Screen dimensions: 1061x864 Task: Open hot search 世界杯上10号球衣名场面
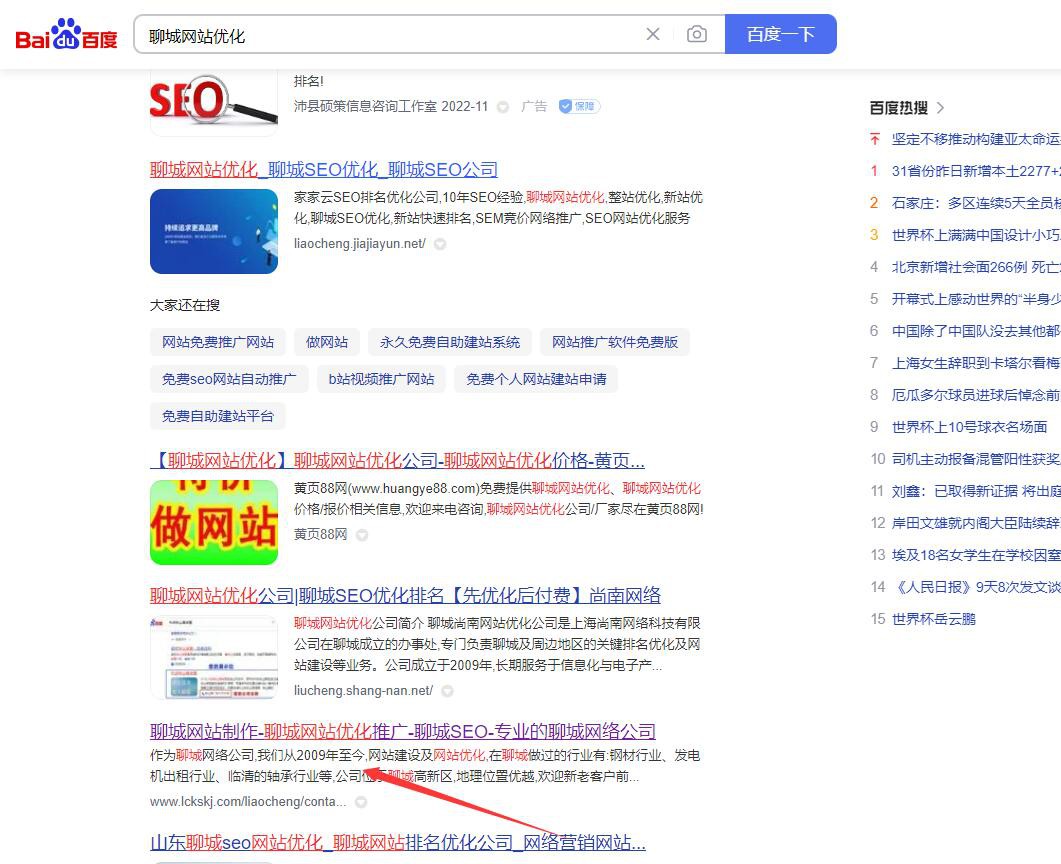pyautogui.click(x=969, y=427)
